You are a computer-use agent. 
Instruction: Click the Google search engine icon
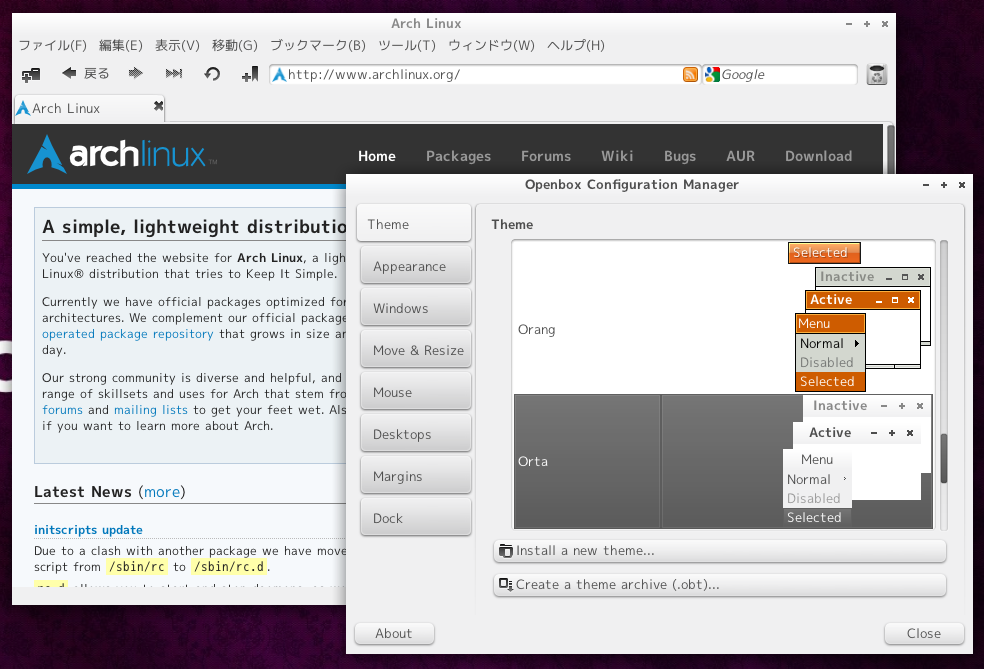pos(712,75)
